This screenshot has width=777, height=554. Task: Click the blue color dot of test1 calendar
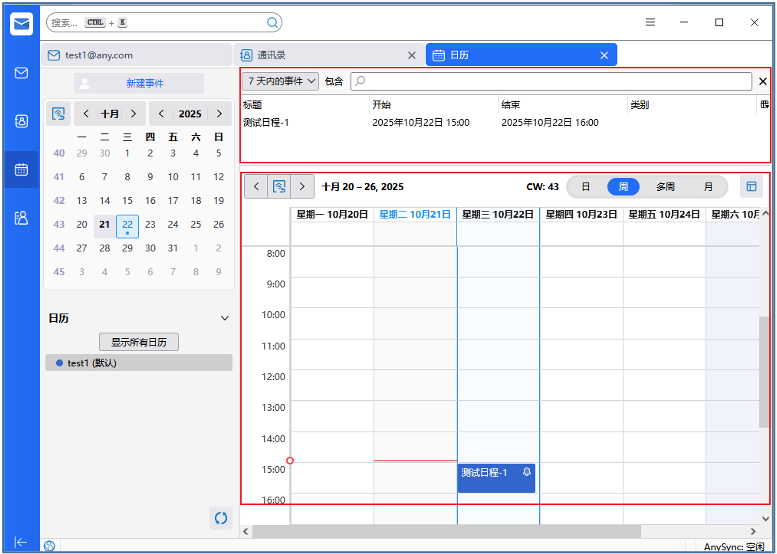(59, 363)
